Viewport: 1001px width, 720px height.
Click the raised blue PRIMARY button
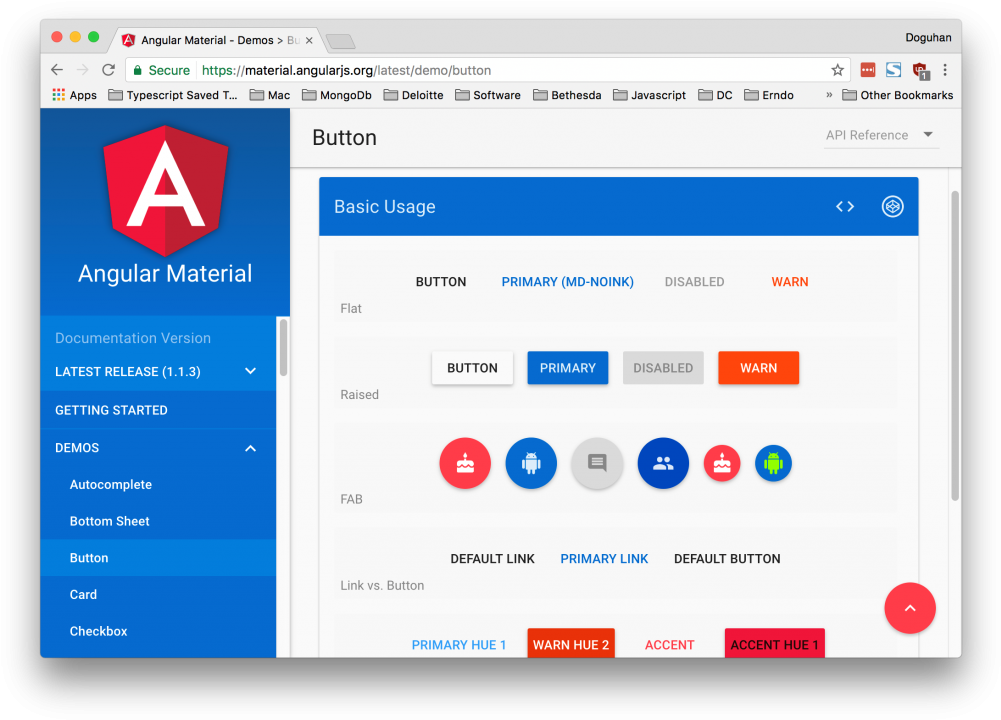568,368
